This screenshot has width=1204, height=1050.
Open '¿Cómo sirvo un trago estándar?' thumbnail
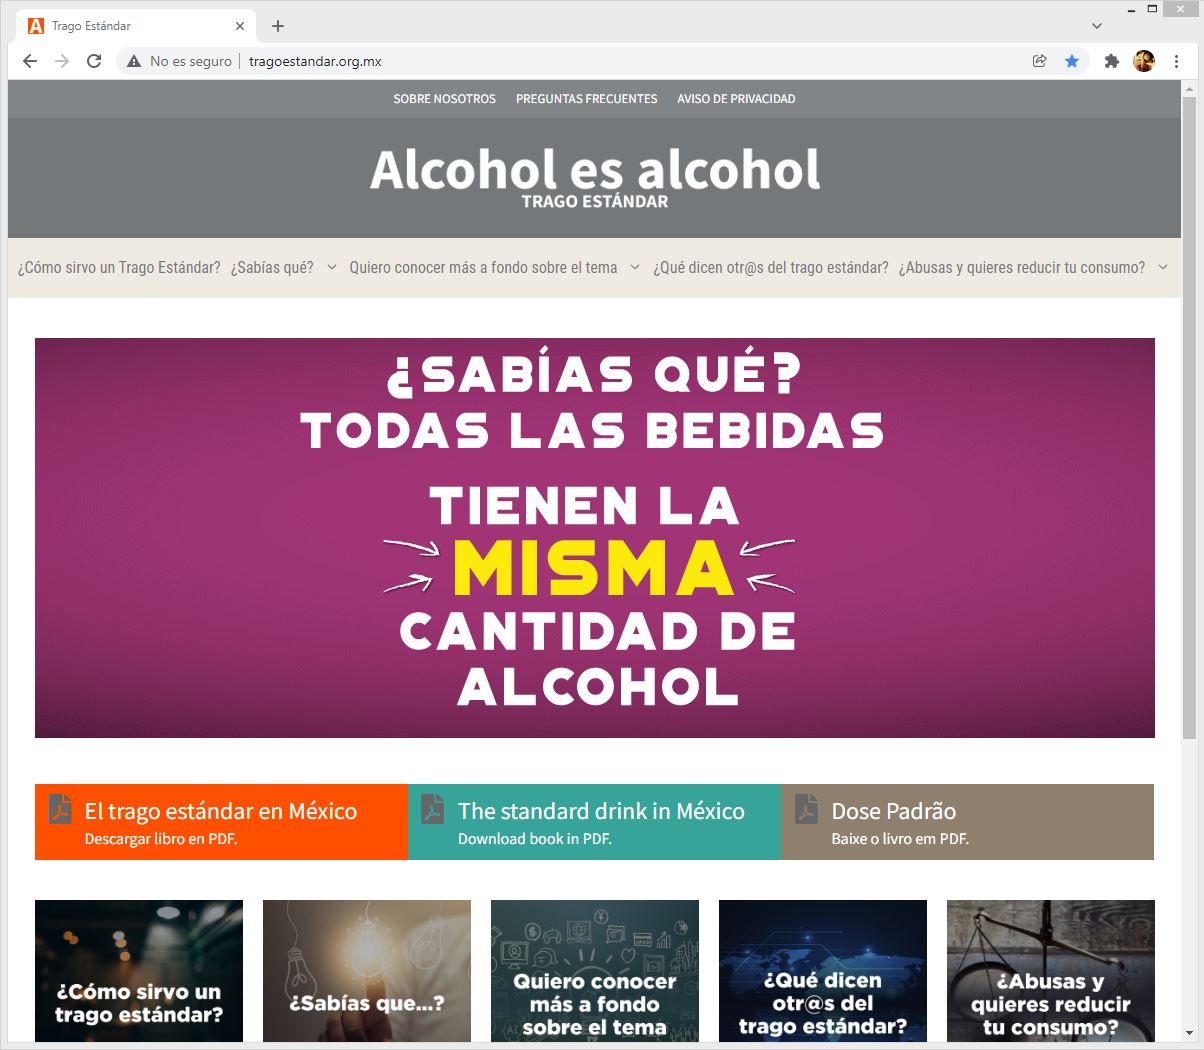click(139, 970)
